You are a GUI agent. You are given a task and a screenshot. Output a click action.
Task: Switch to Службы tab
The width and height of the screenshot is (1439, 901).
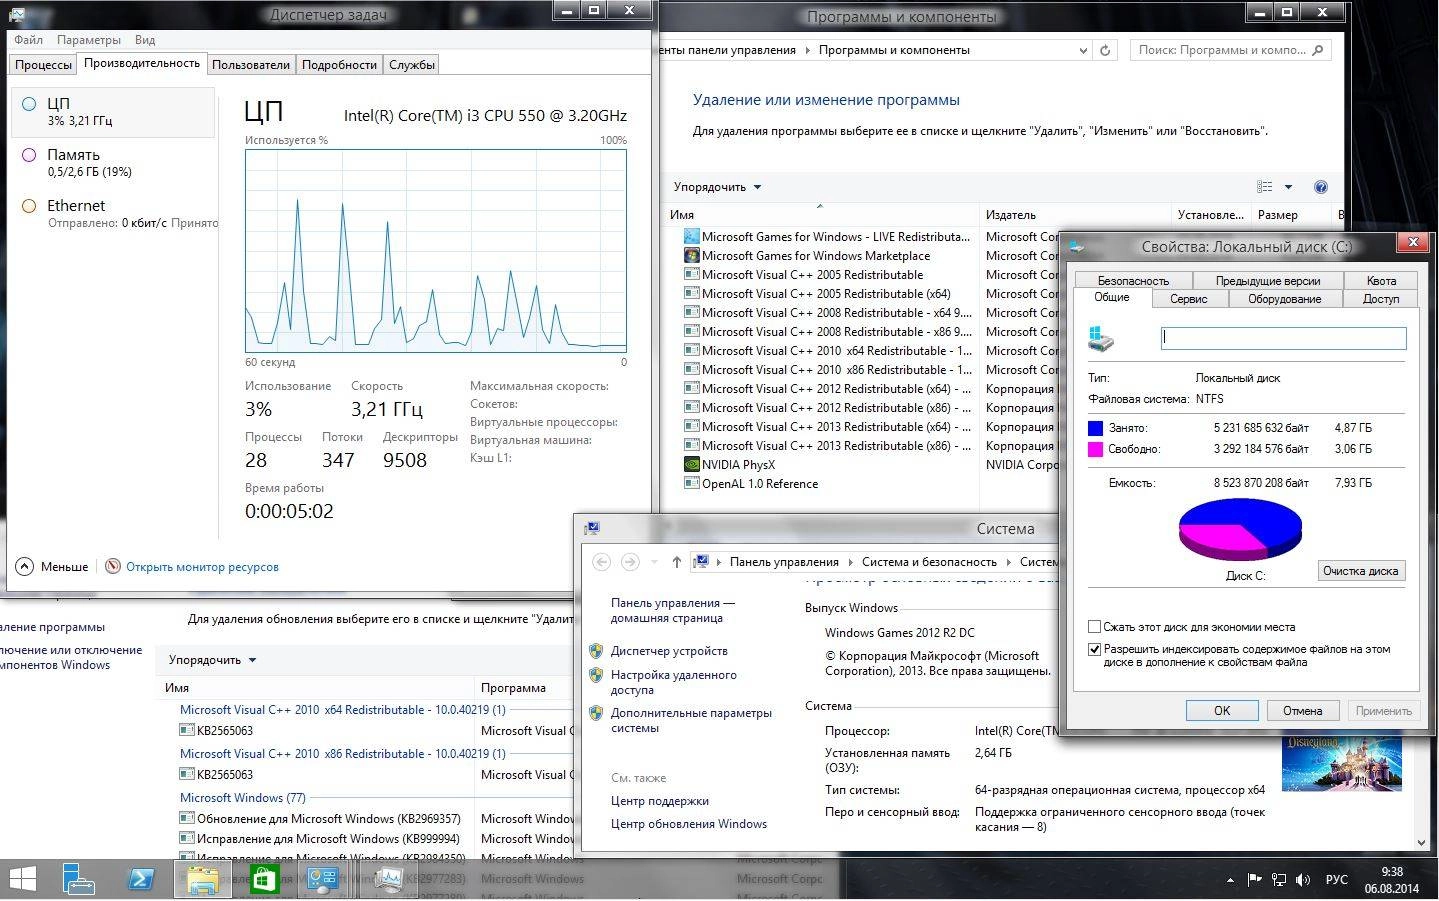(412, 65)
